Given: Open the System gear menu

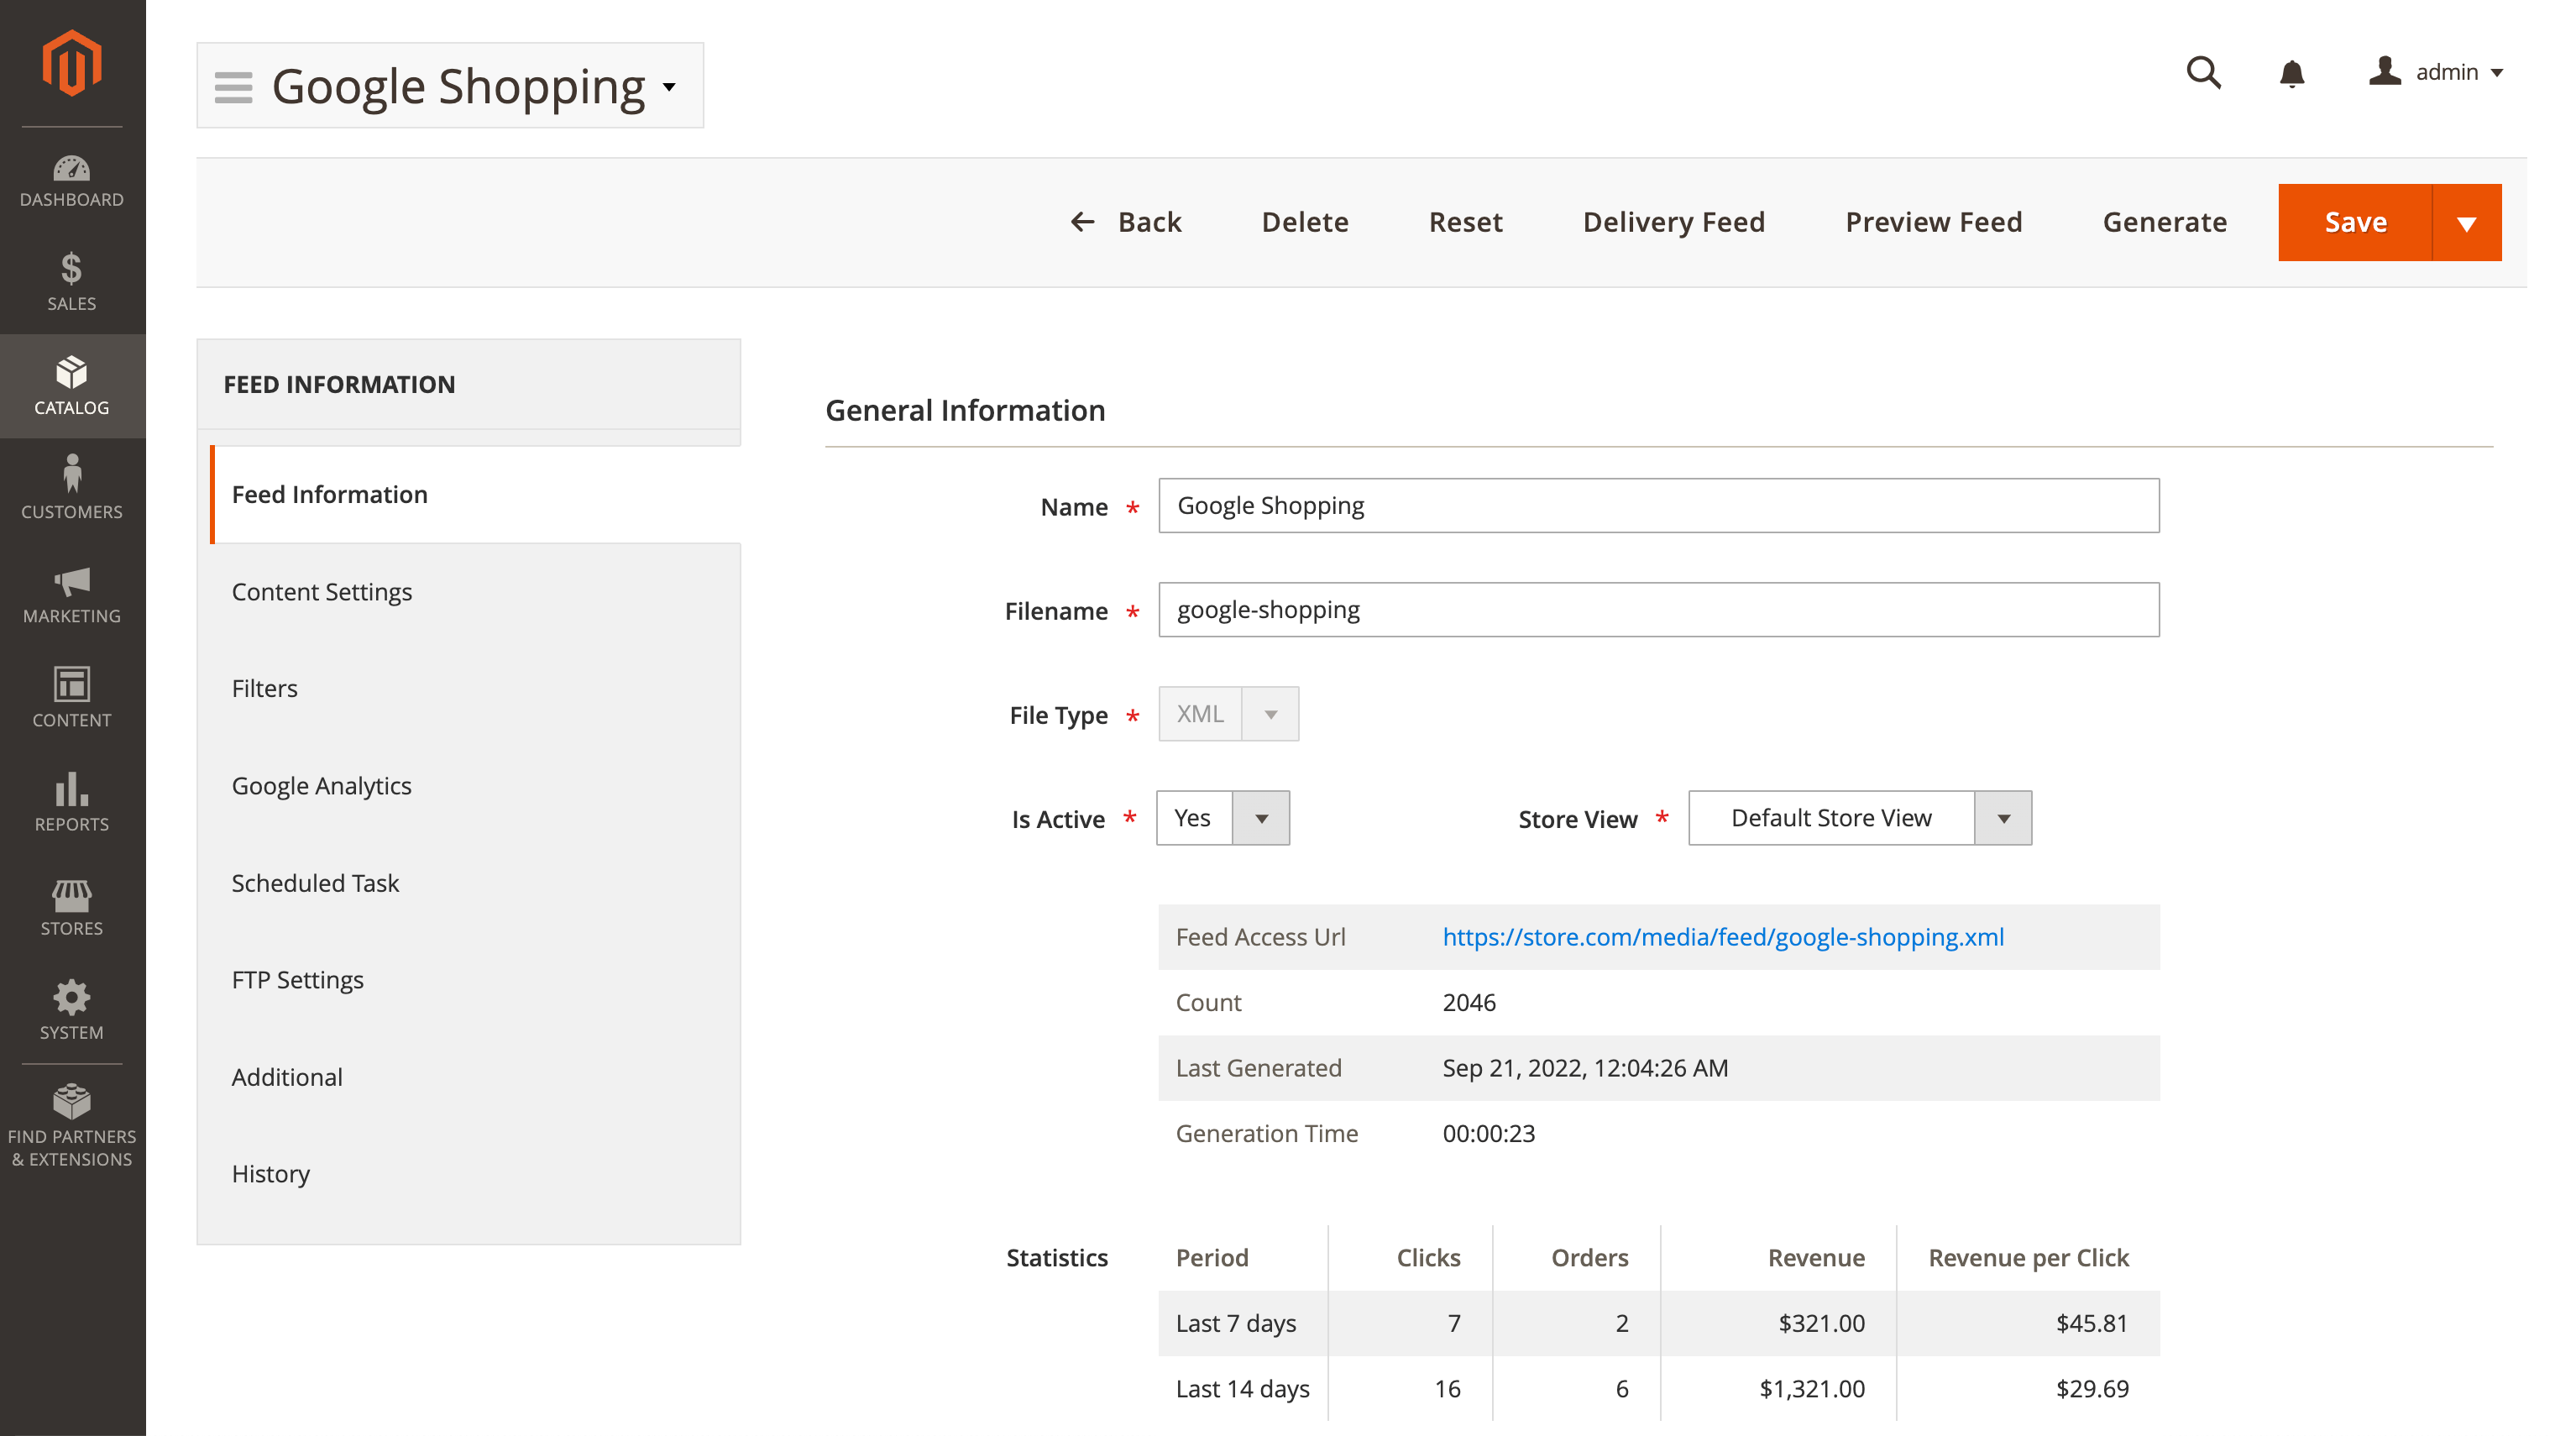Looking at the screenshot, I should [72, 1011].
